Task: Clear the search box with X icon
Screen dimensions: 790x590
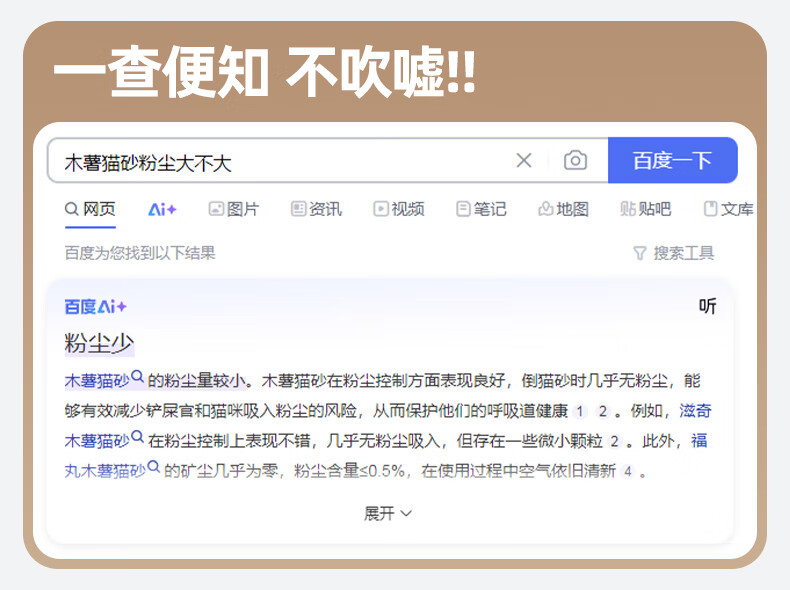Action: [x=524, y=161]
